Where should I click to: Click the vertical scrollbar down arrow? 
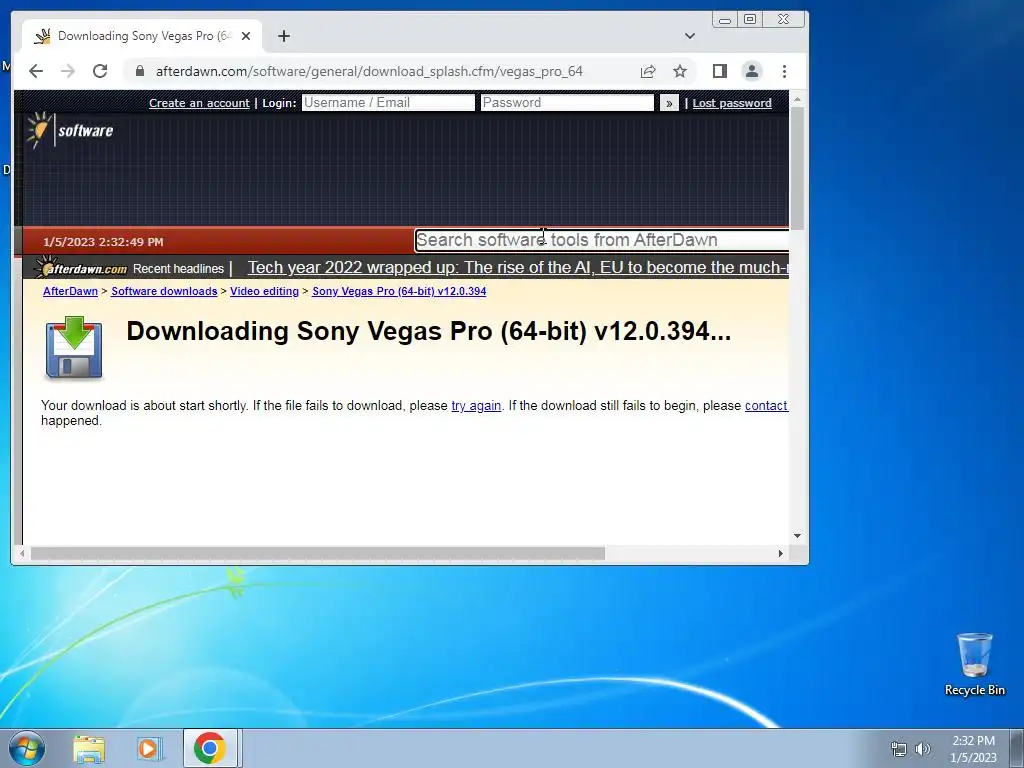coord(797,536)
